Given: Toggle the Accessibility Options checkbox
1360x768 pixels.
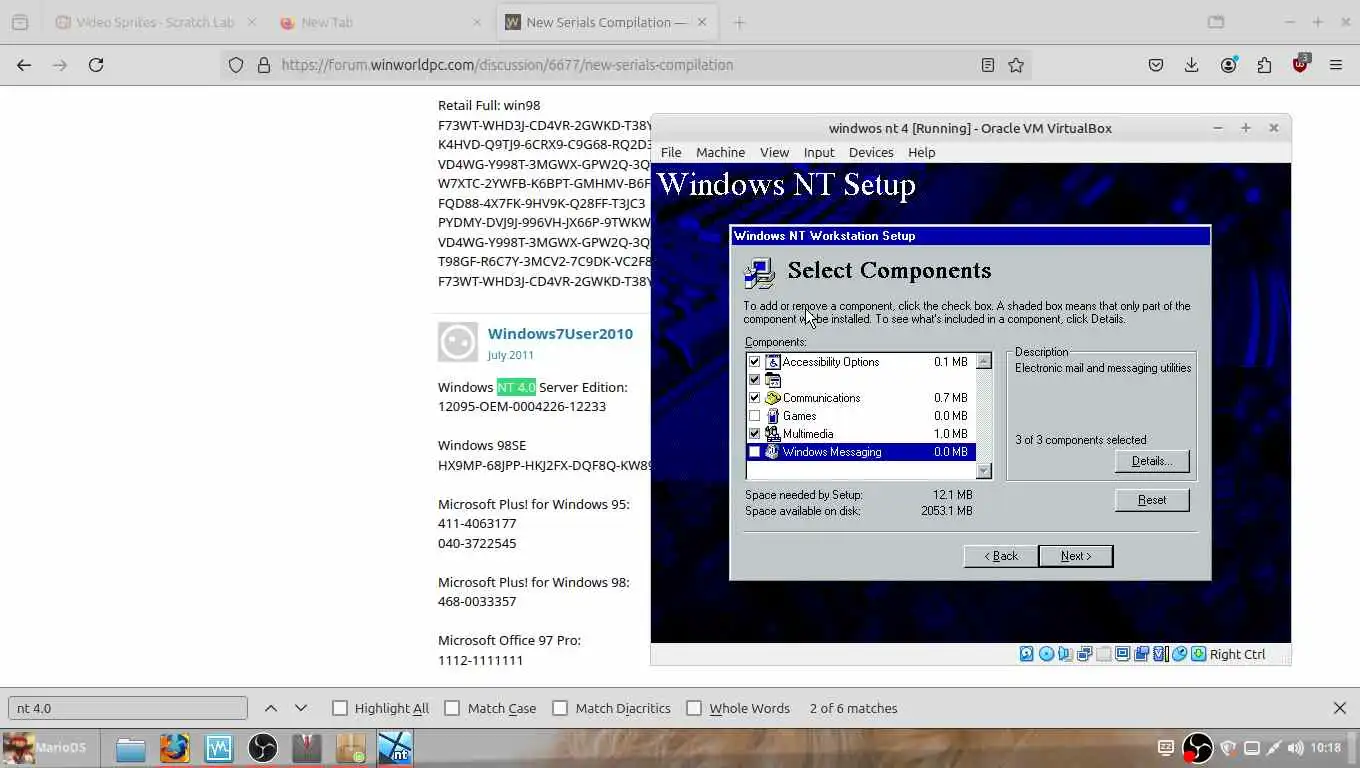Looking at the screenshot, I should (x=755, y=362).
